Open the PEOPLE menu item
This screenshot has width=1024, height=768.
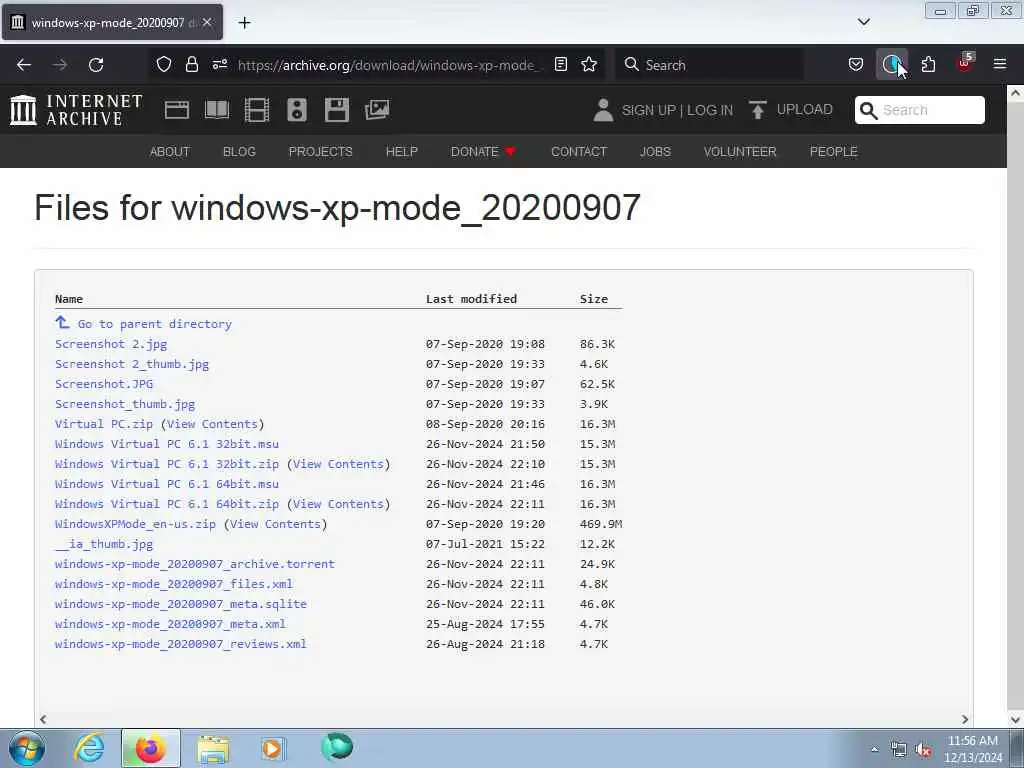(x=833, y=152)
